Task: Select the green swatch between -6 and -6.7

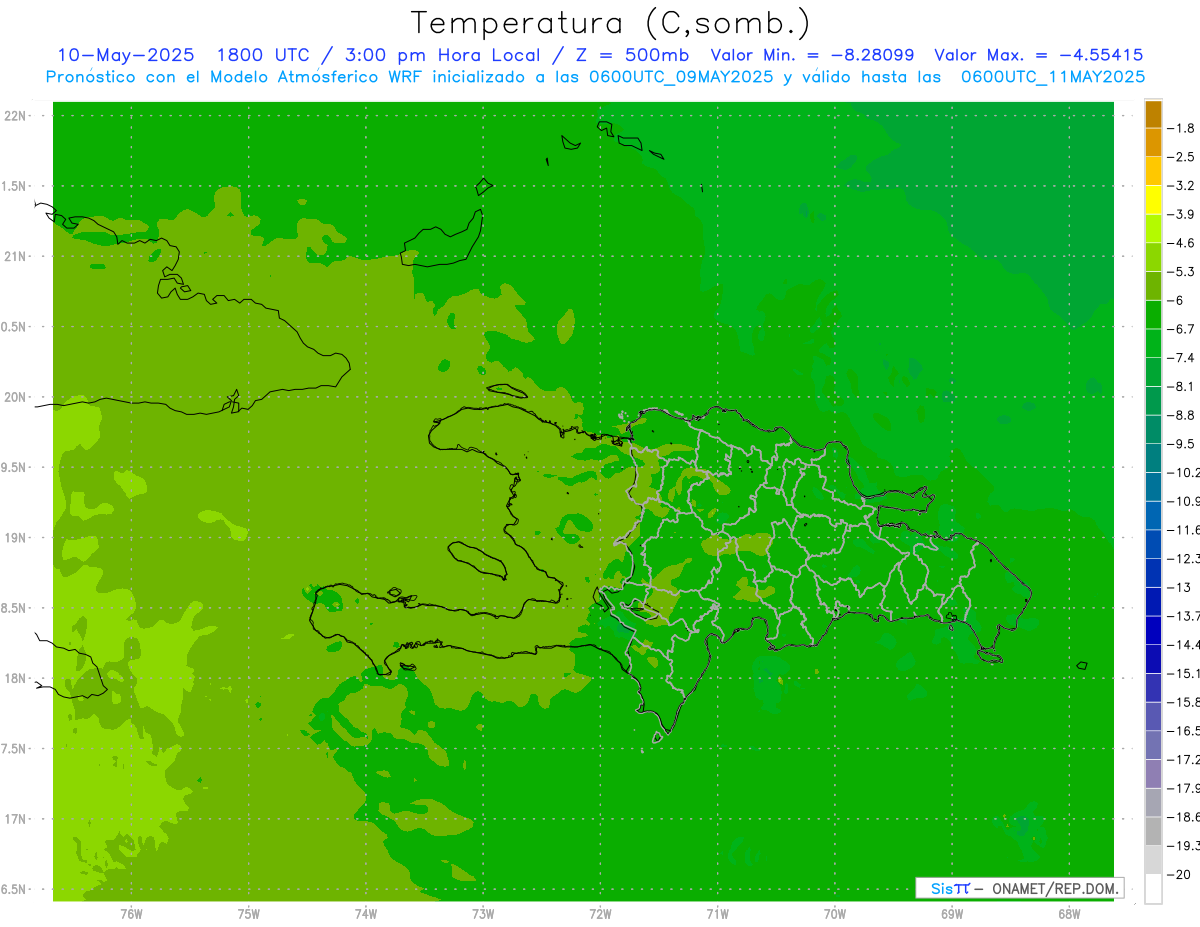Action: pyautogui.click(x=1153, y=314)
